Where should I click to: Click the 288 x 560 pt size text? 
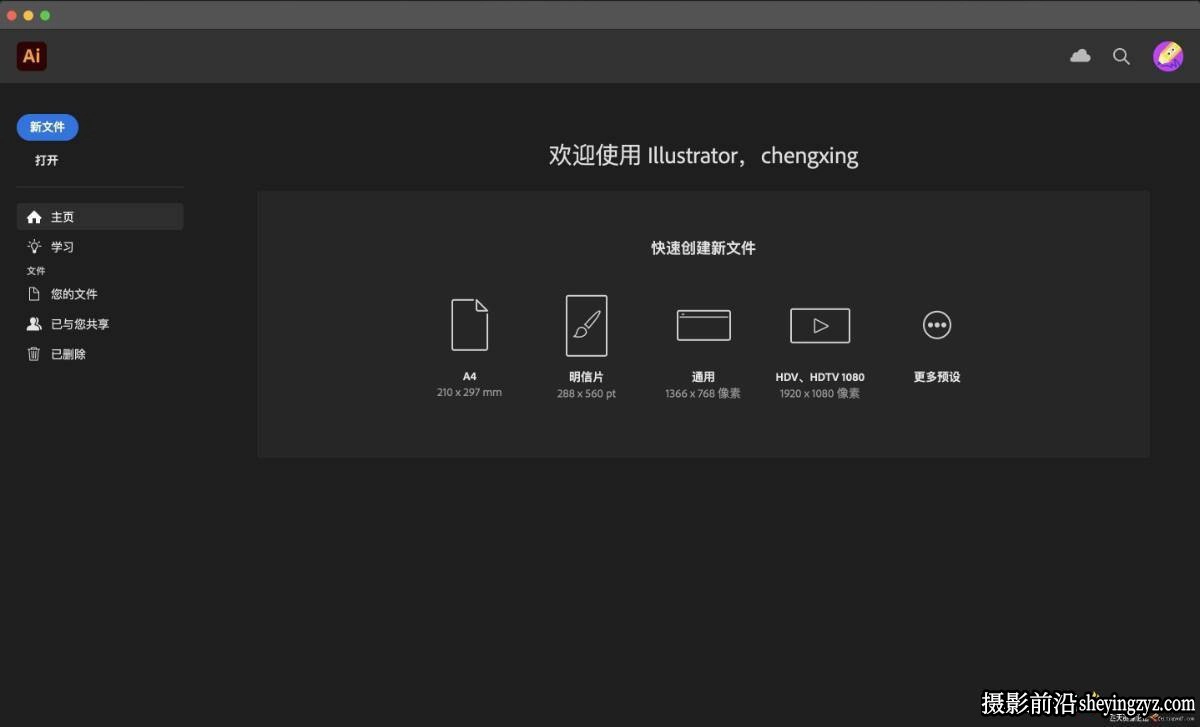point(586,394)
